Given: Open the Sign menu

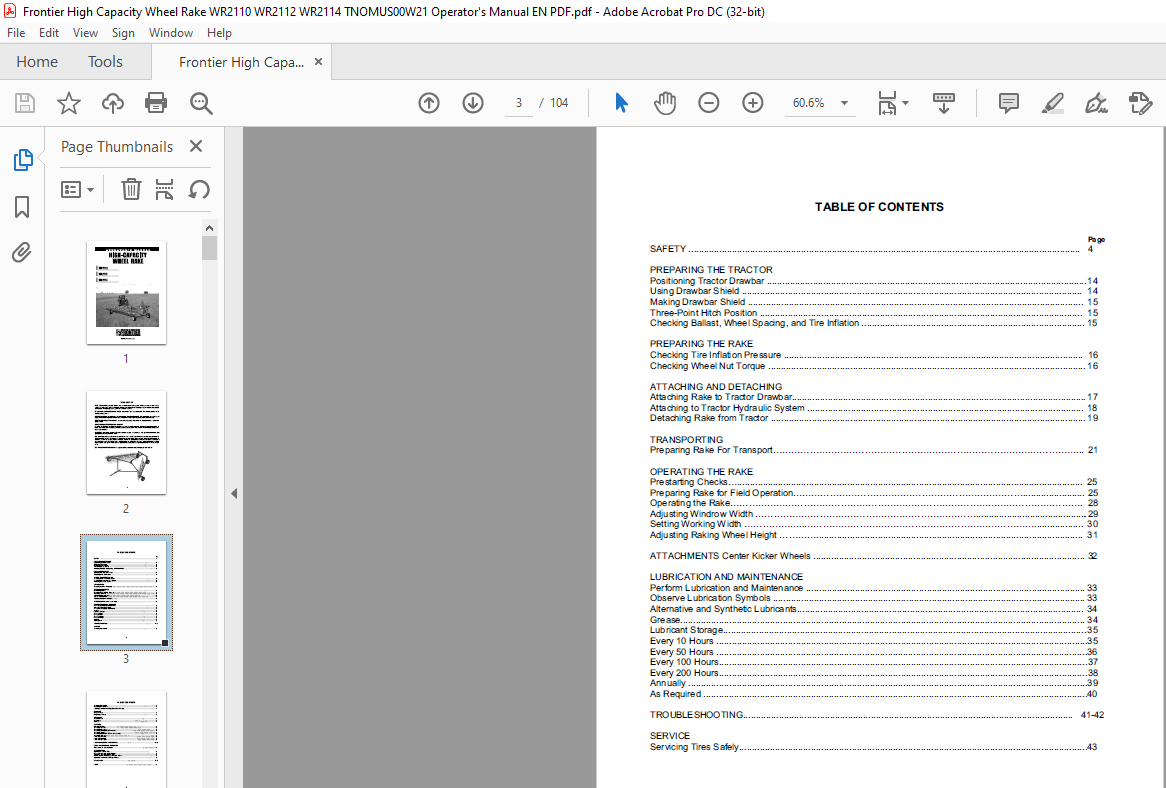Looking at the screenshot, I should click(123, 33).
